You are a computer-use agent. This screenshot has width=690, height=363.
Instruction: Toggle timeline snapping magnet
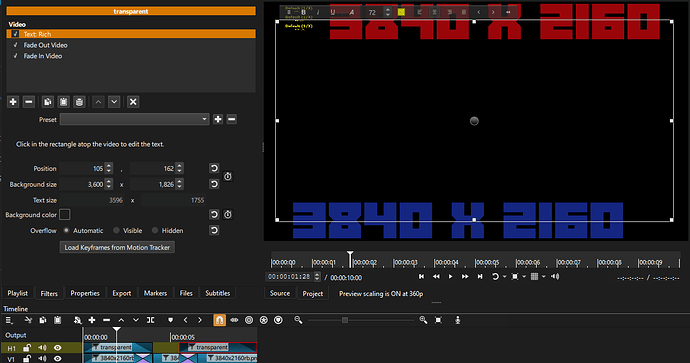[220, 320]
